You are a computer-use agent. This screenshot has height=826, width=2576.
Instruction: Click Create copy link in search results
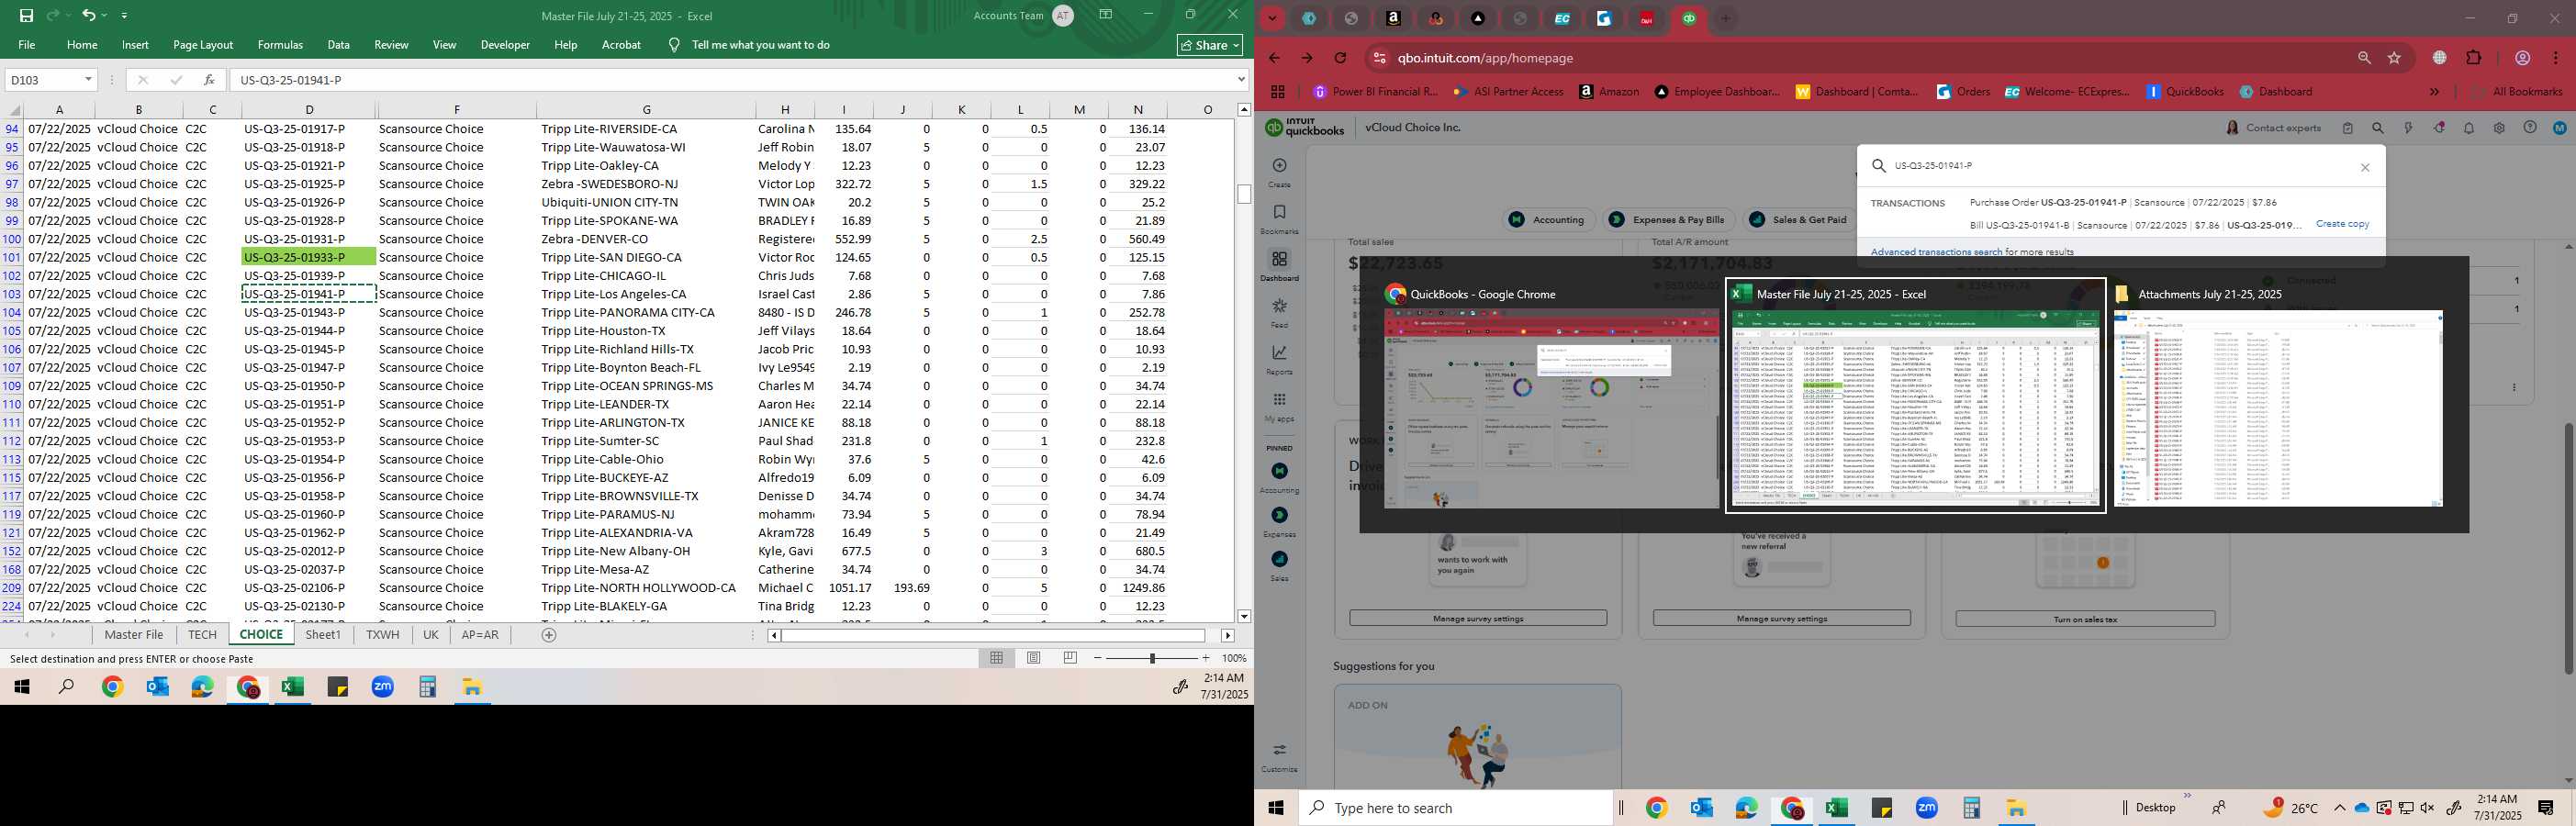tap(2342, 224)
